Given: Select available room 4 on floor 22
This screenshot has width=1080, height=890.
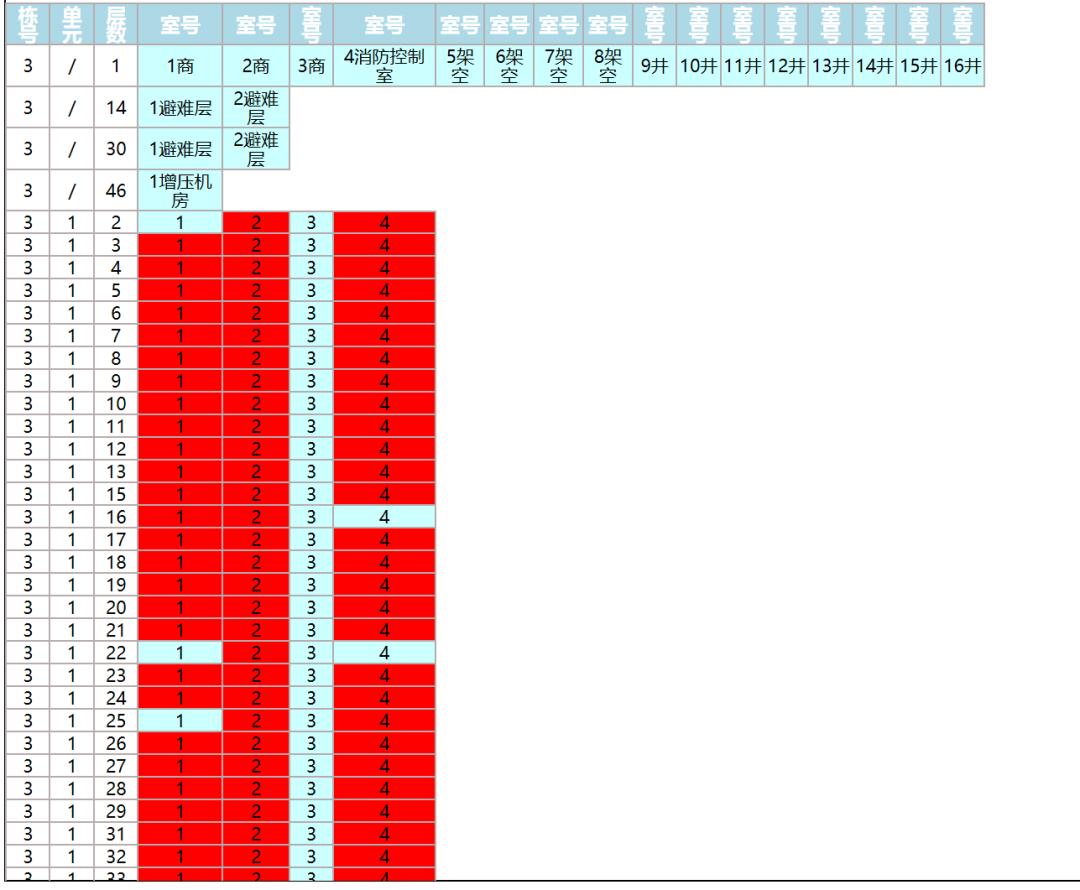Looking at the screenshot, I should coord(384,652).
